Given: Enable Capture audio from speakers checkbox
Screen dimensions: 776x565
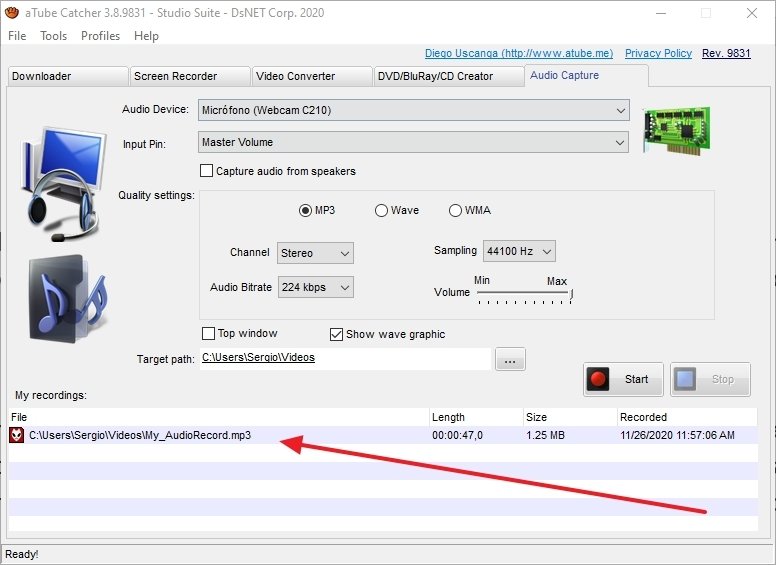Looking at the screenshot, I should pos(206,171).
